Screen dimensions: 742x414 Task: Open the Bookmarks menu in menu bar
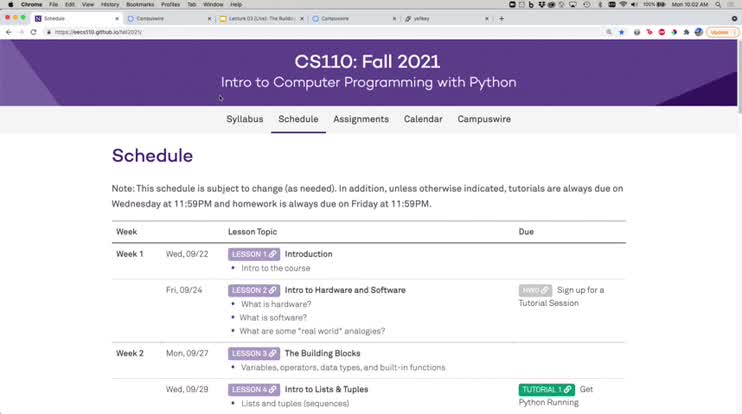click(140, 4)
